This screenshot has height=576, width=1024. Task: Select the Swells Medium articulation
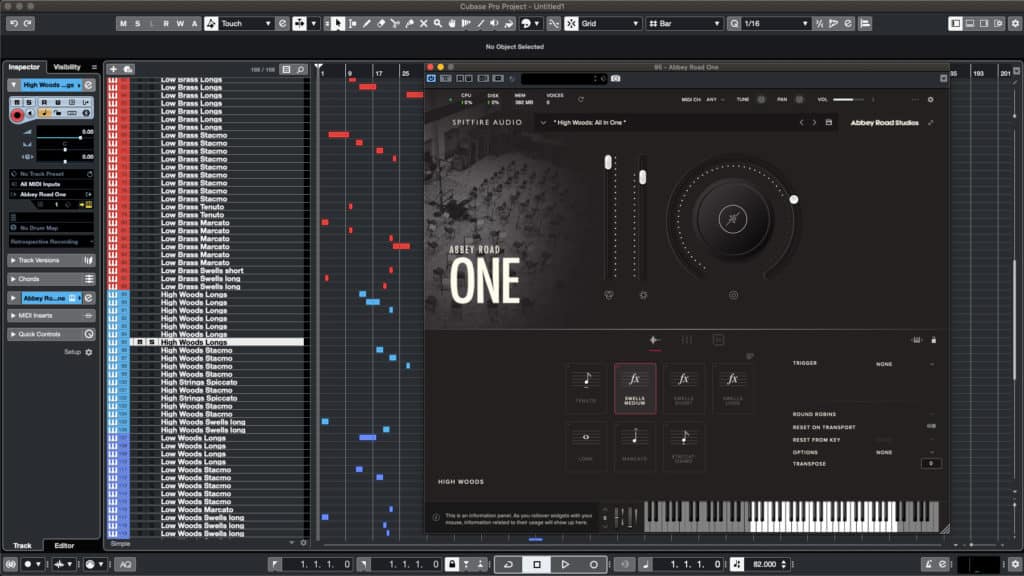click(635, 387)
